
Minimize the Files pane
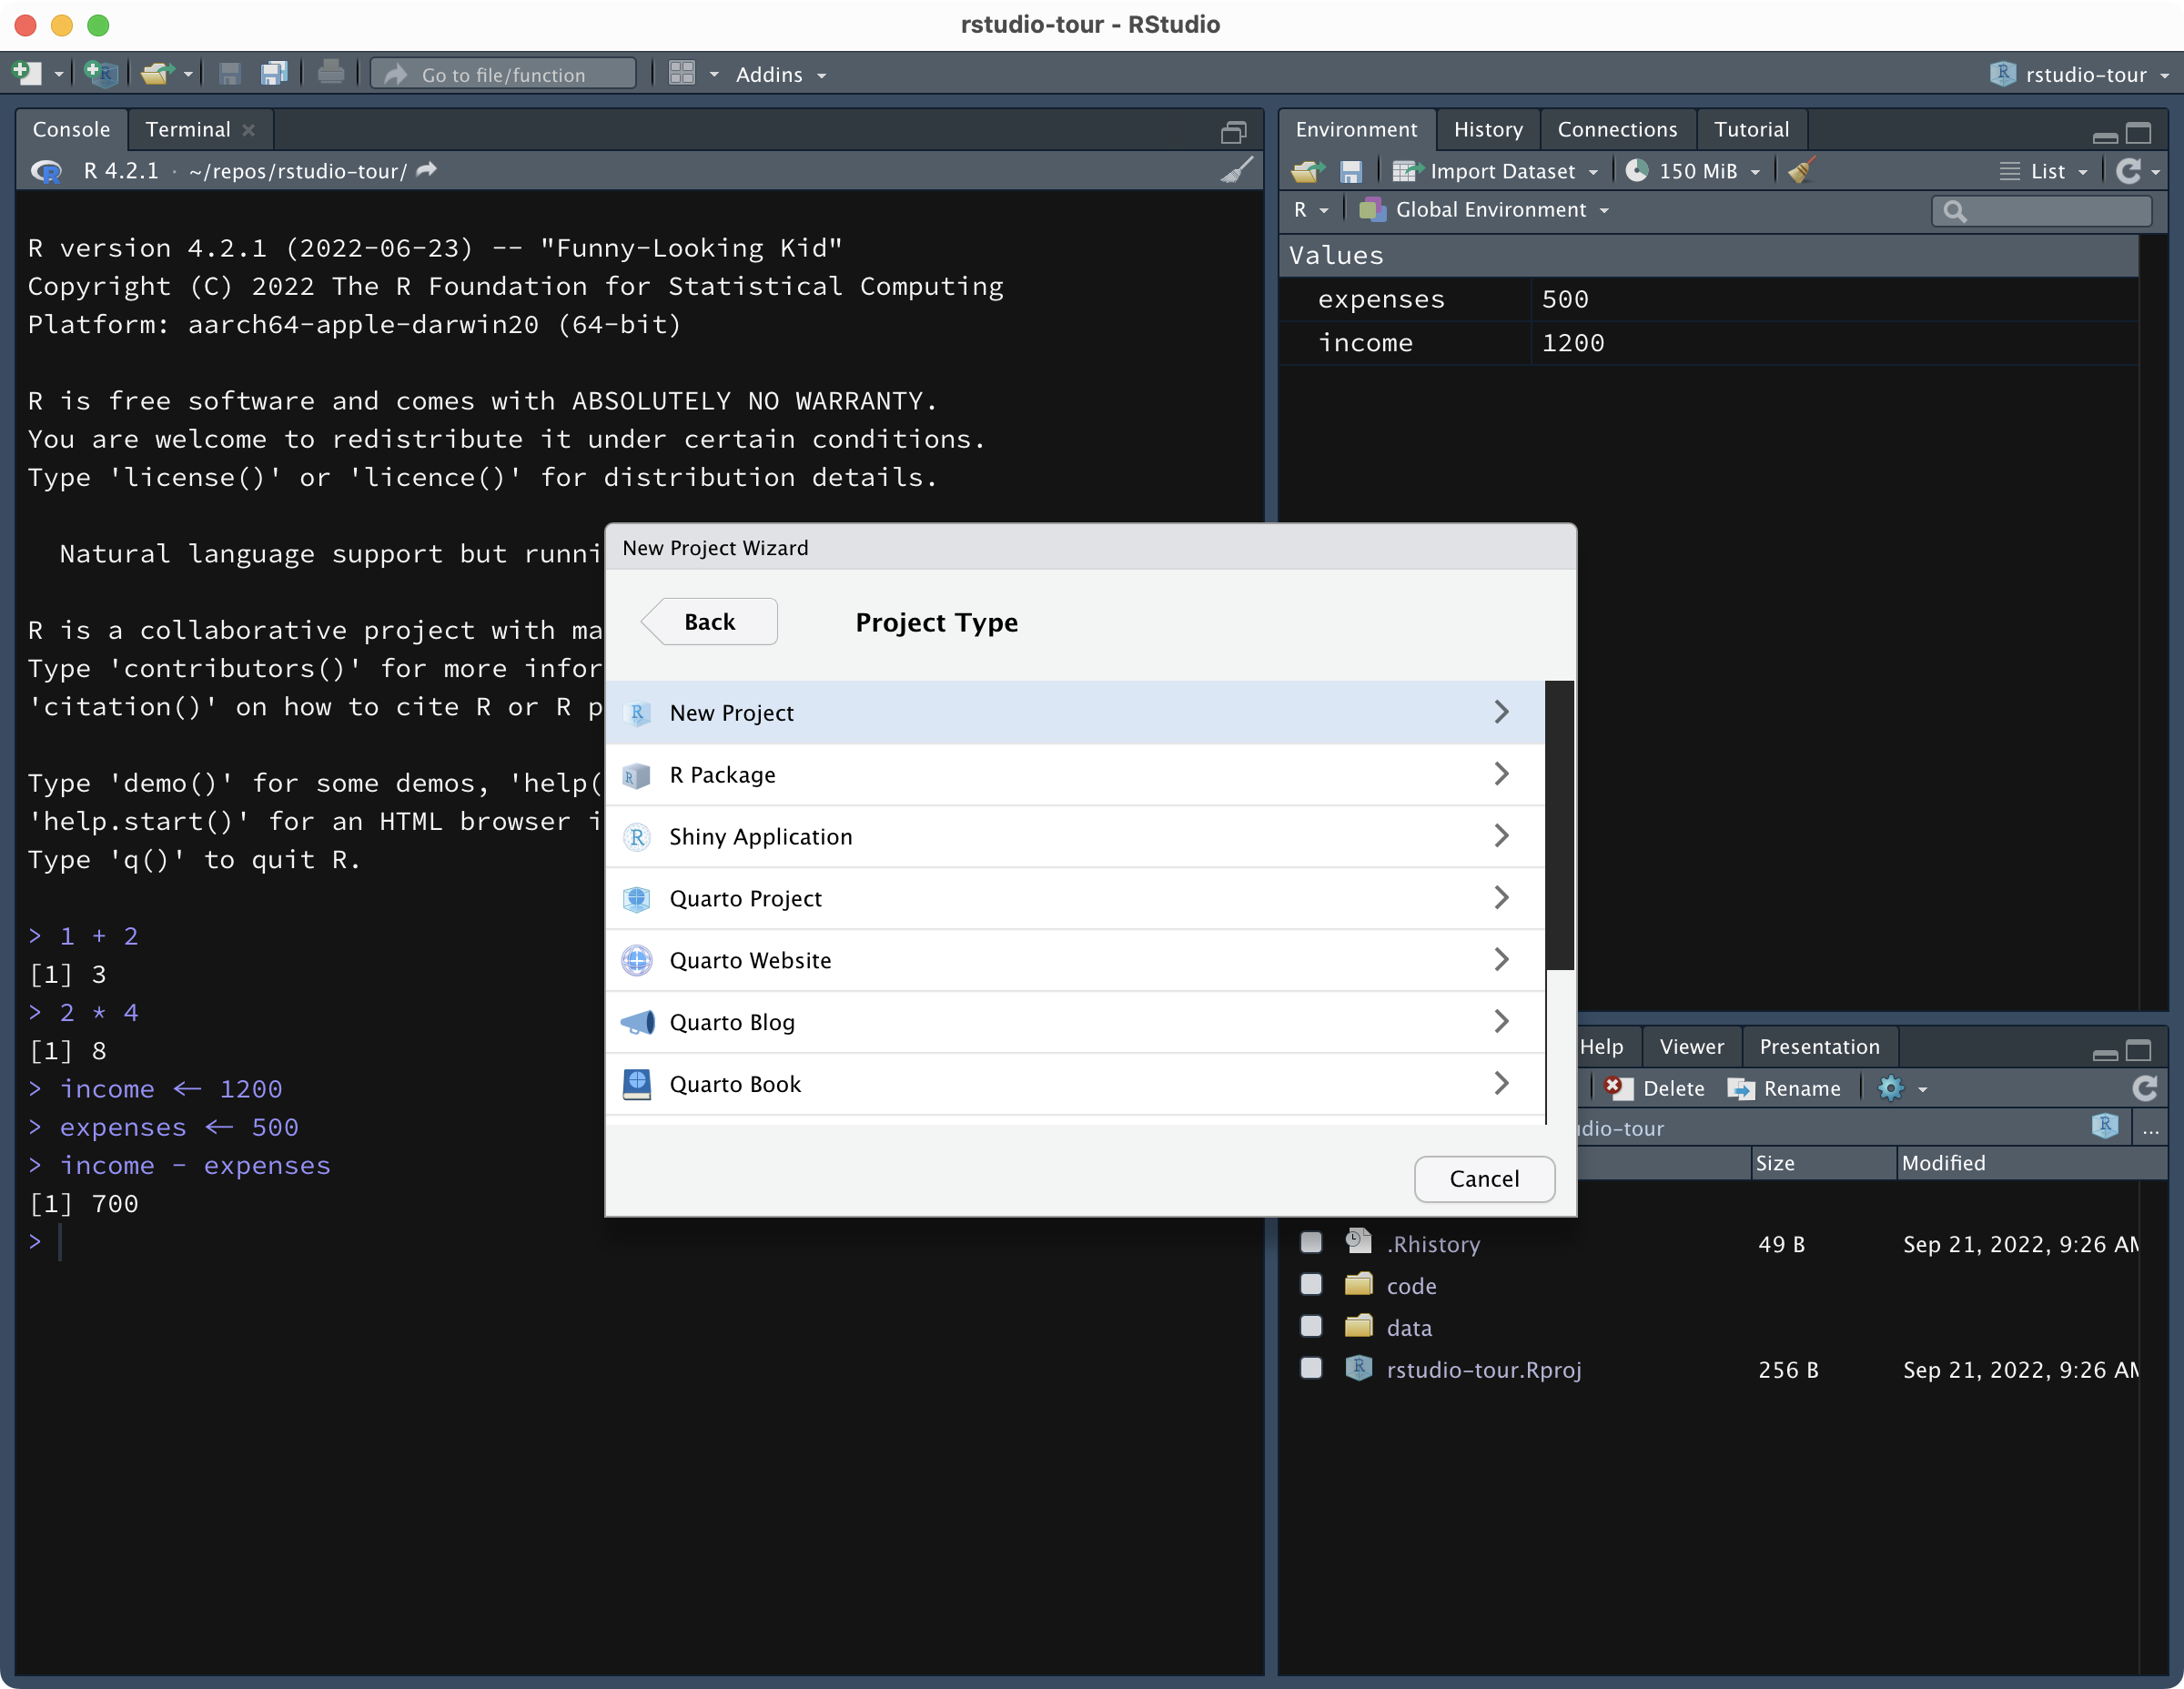click(2105, 1053)
